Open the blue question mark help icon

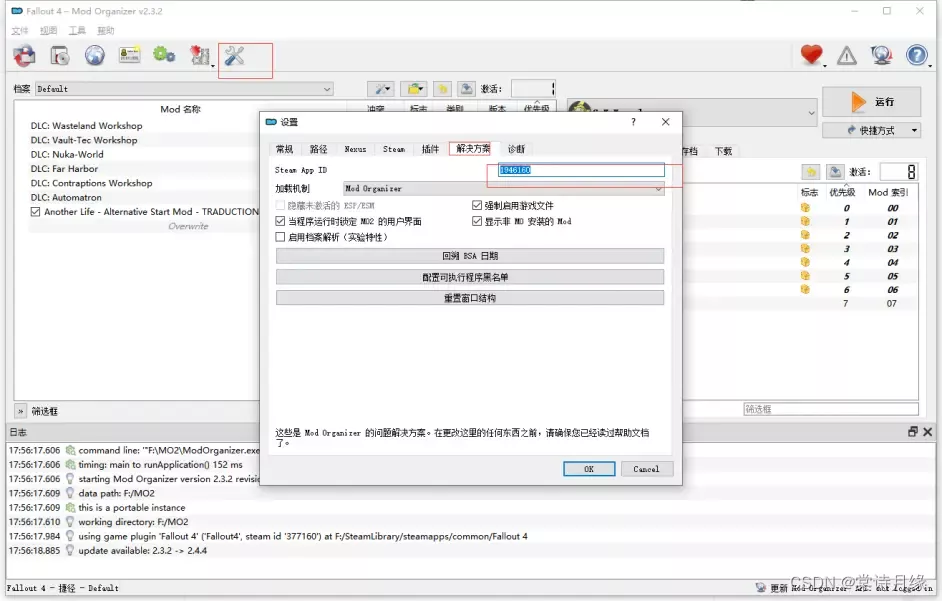coord(917,55)
